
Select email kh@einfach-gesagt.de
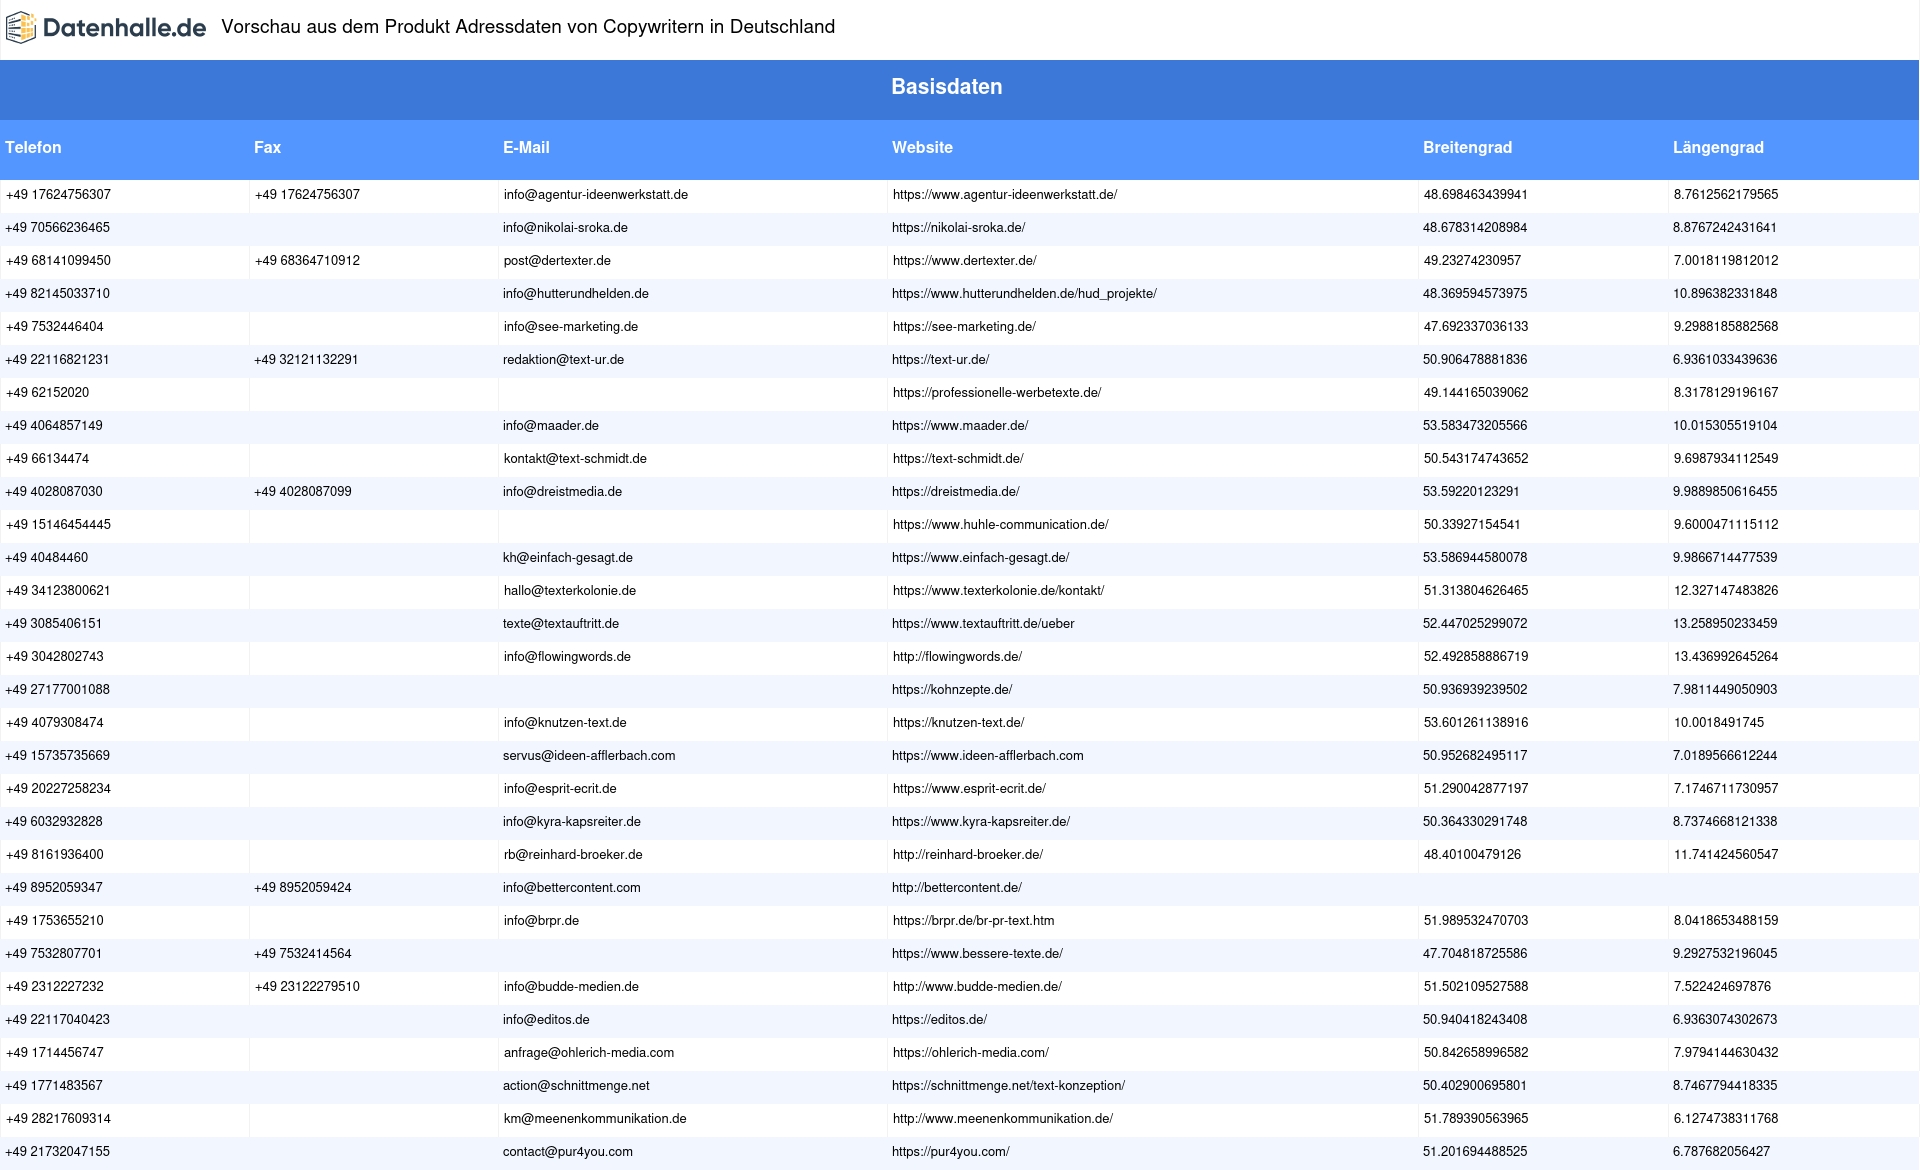click(568, 558)
